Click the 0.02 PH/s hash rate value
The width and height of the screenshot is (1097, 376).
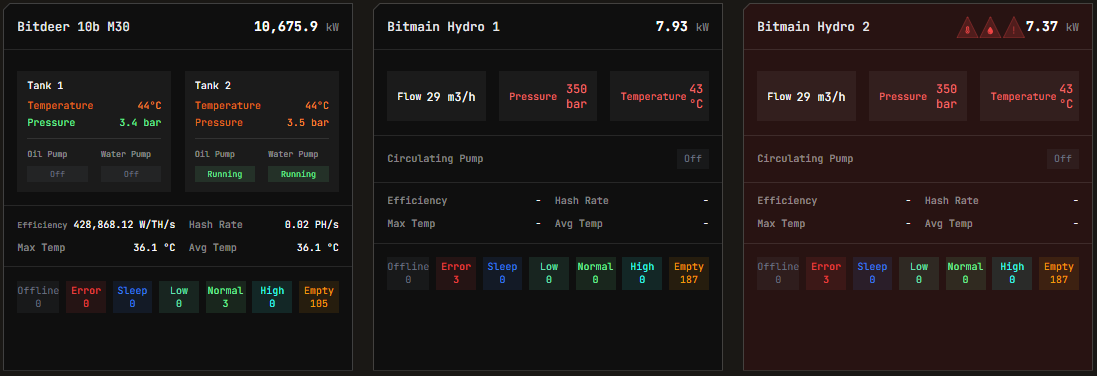tap(311, 225)
